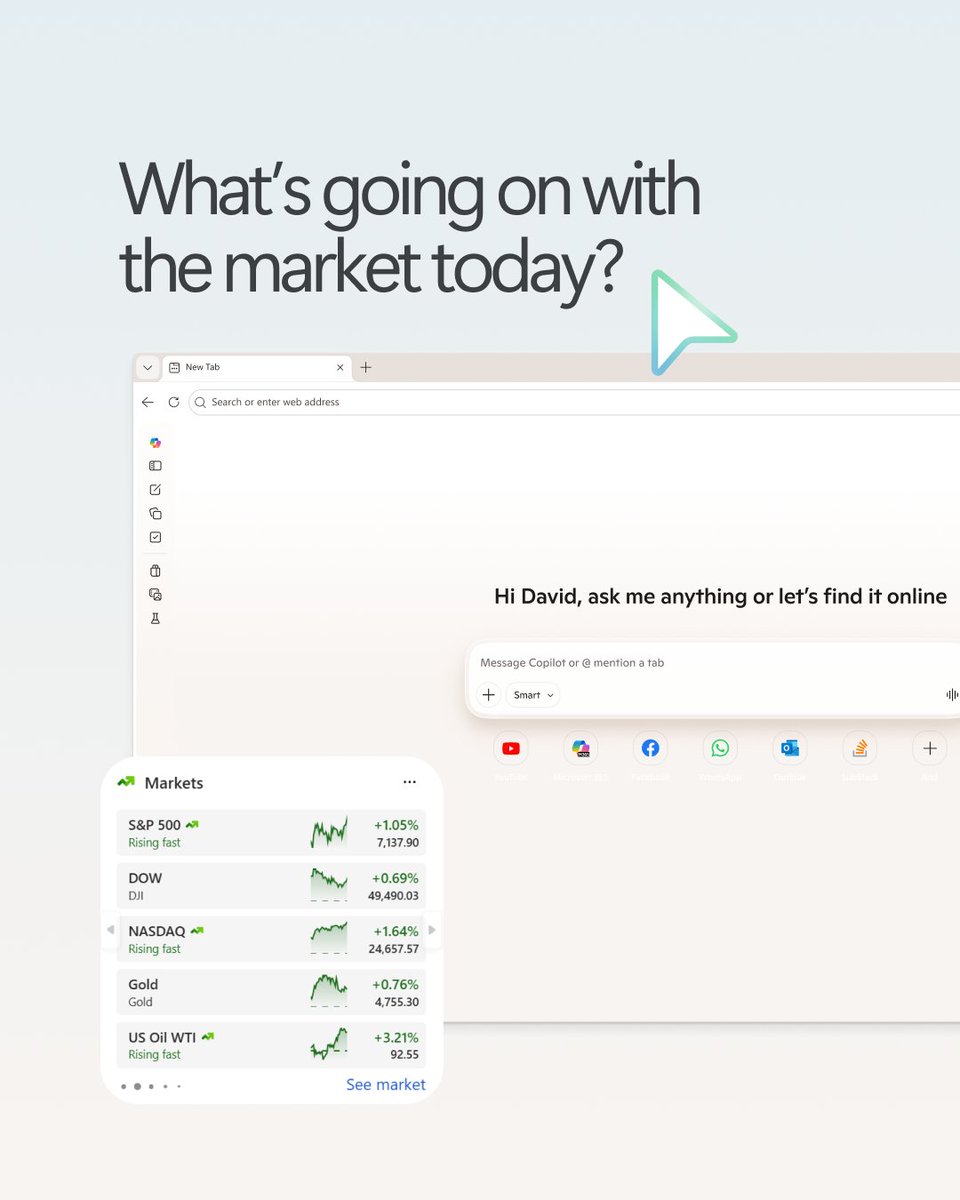Open the Substack shortcut
This screenshot has height=1200, width=960.
coord(859,748)
